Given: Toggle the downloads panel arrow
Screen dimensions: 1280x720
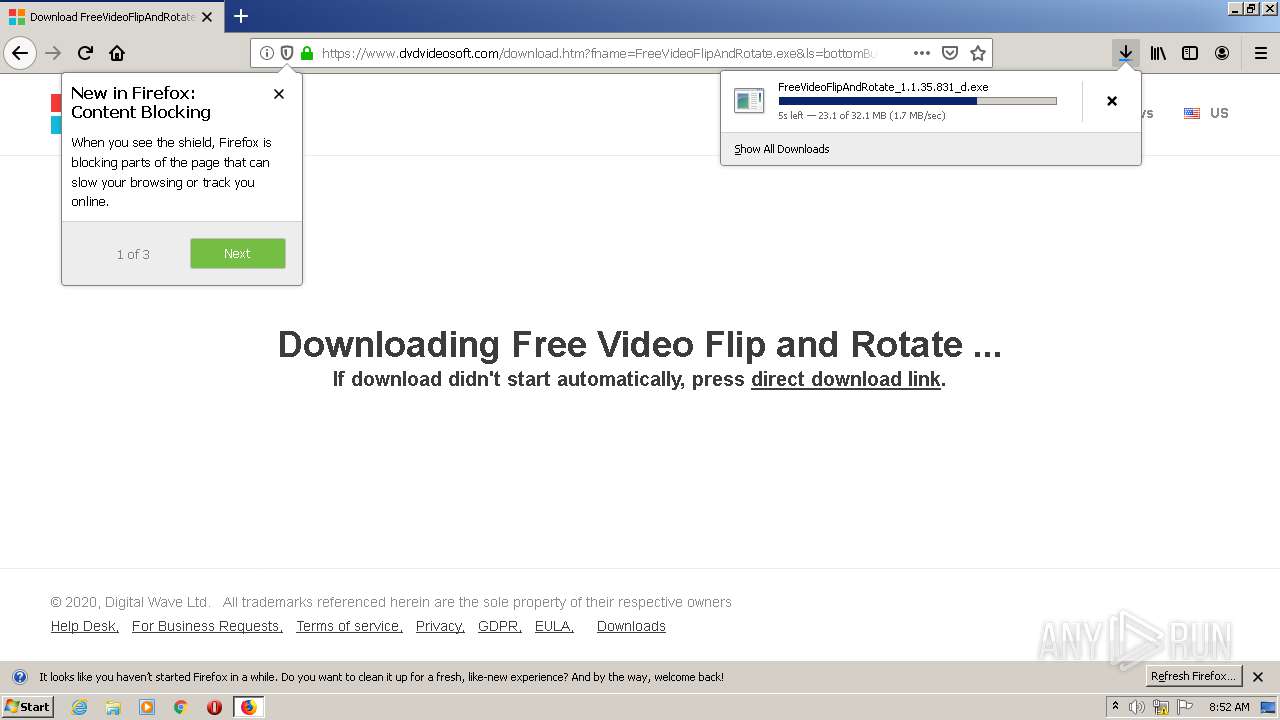Looking at the screenshot, I should [1125, 53].
